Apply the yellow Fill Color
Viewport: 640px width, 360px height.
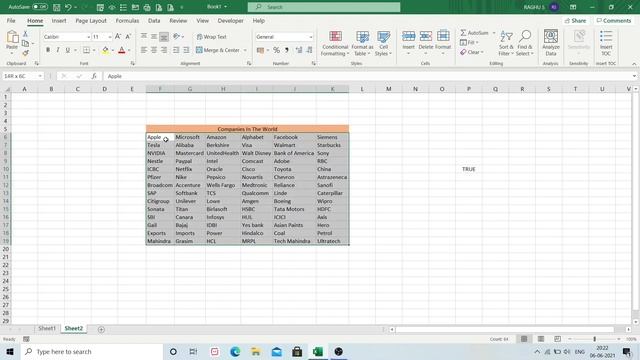105,50
